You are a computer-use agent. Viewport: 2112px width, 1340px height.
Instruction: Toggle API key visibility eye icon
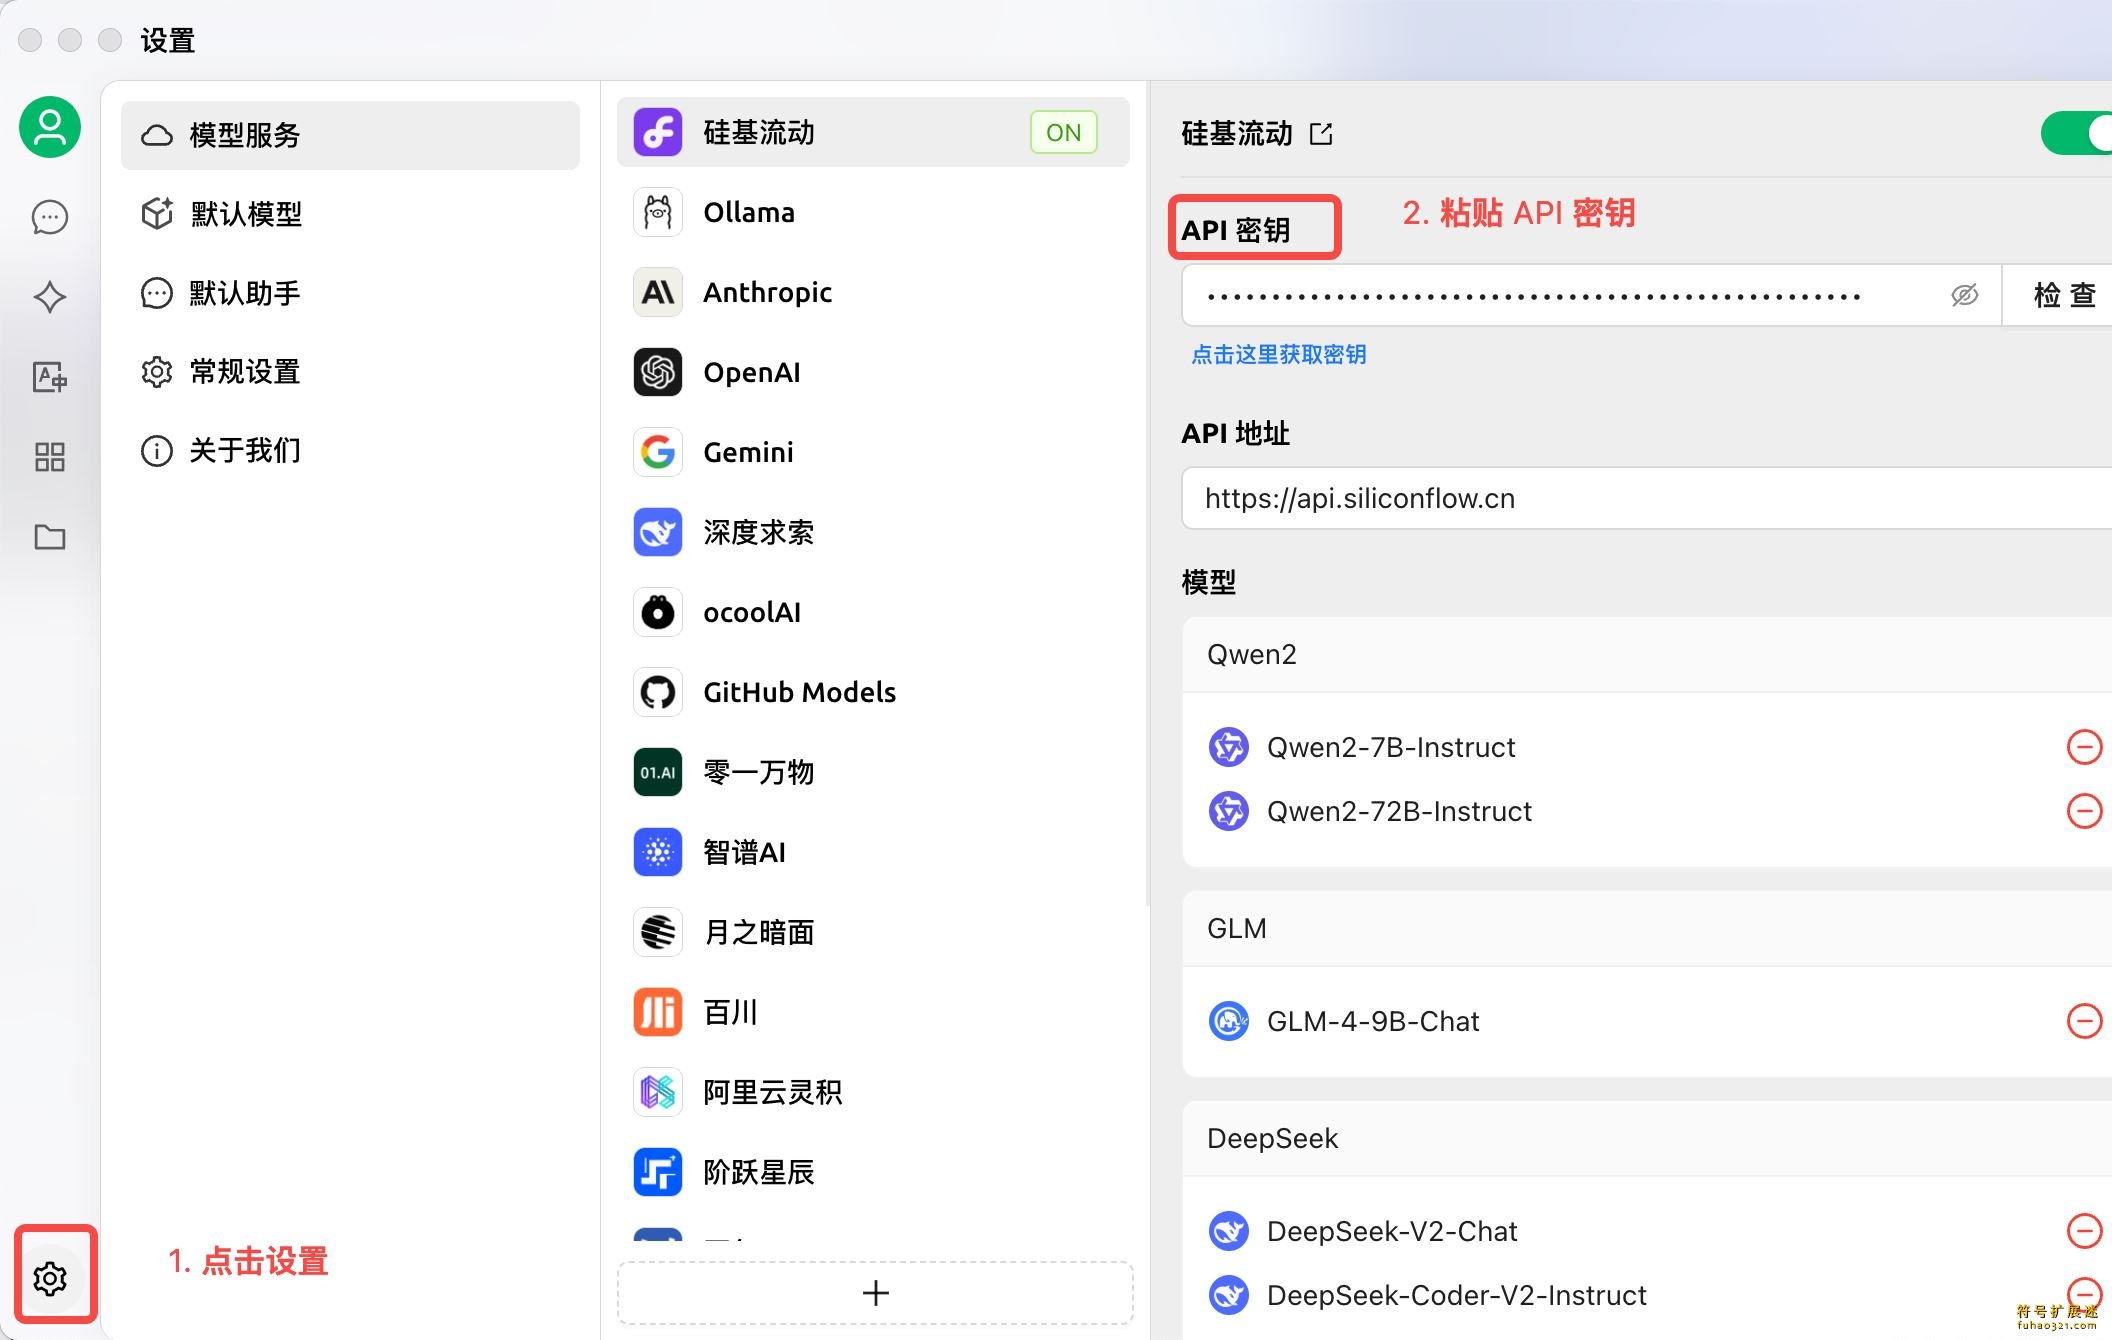pos(1964,296)
